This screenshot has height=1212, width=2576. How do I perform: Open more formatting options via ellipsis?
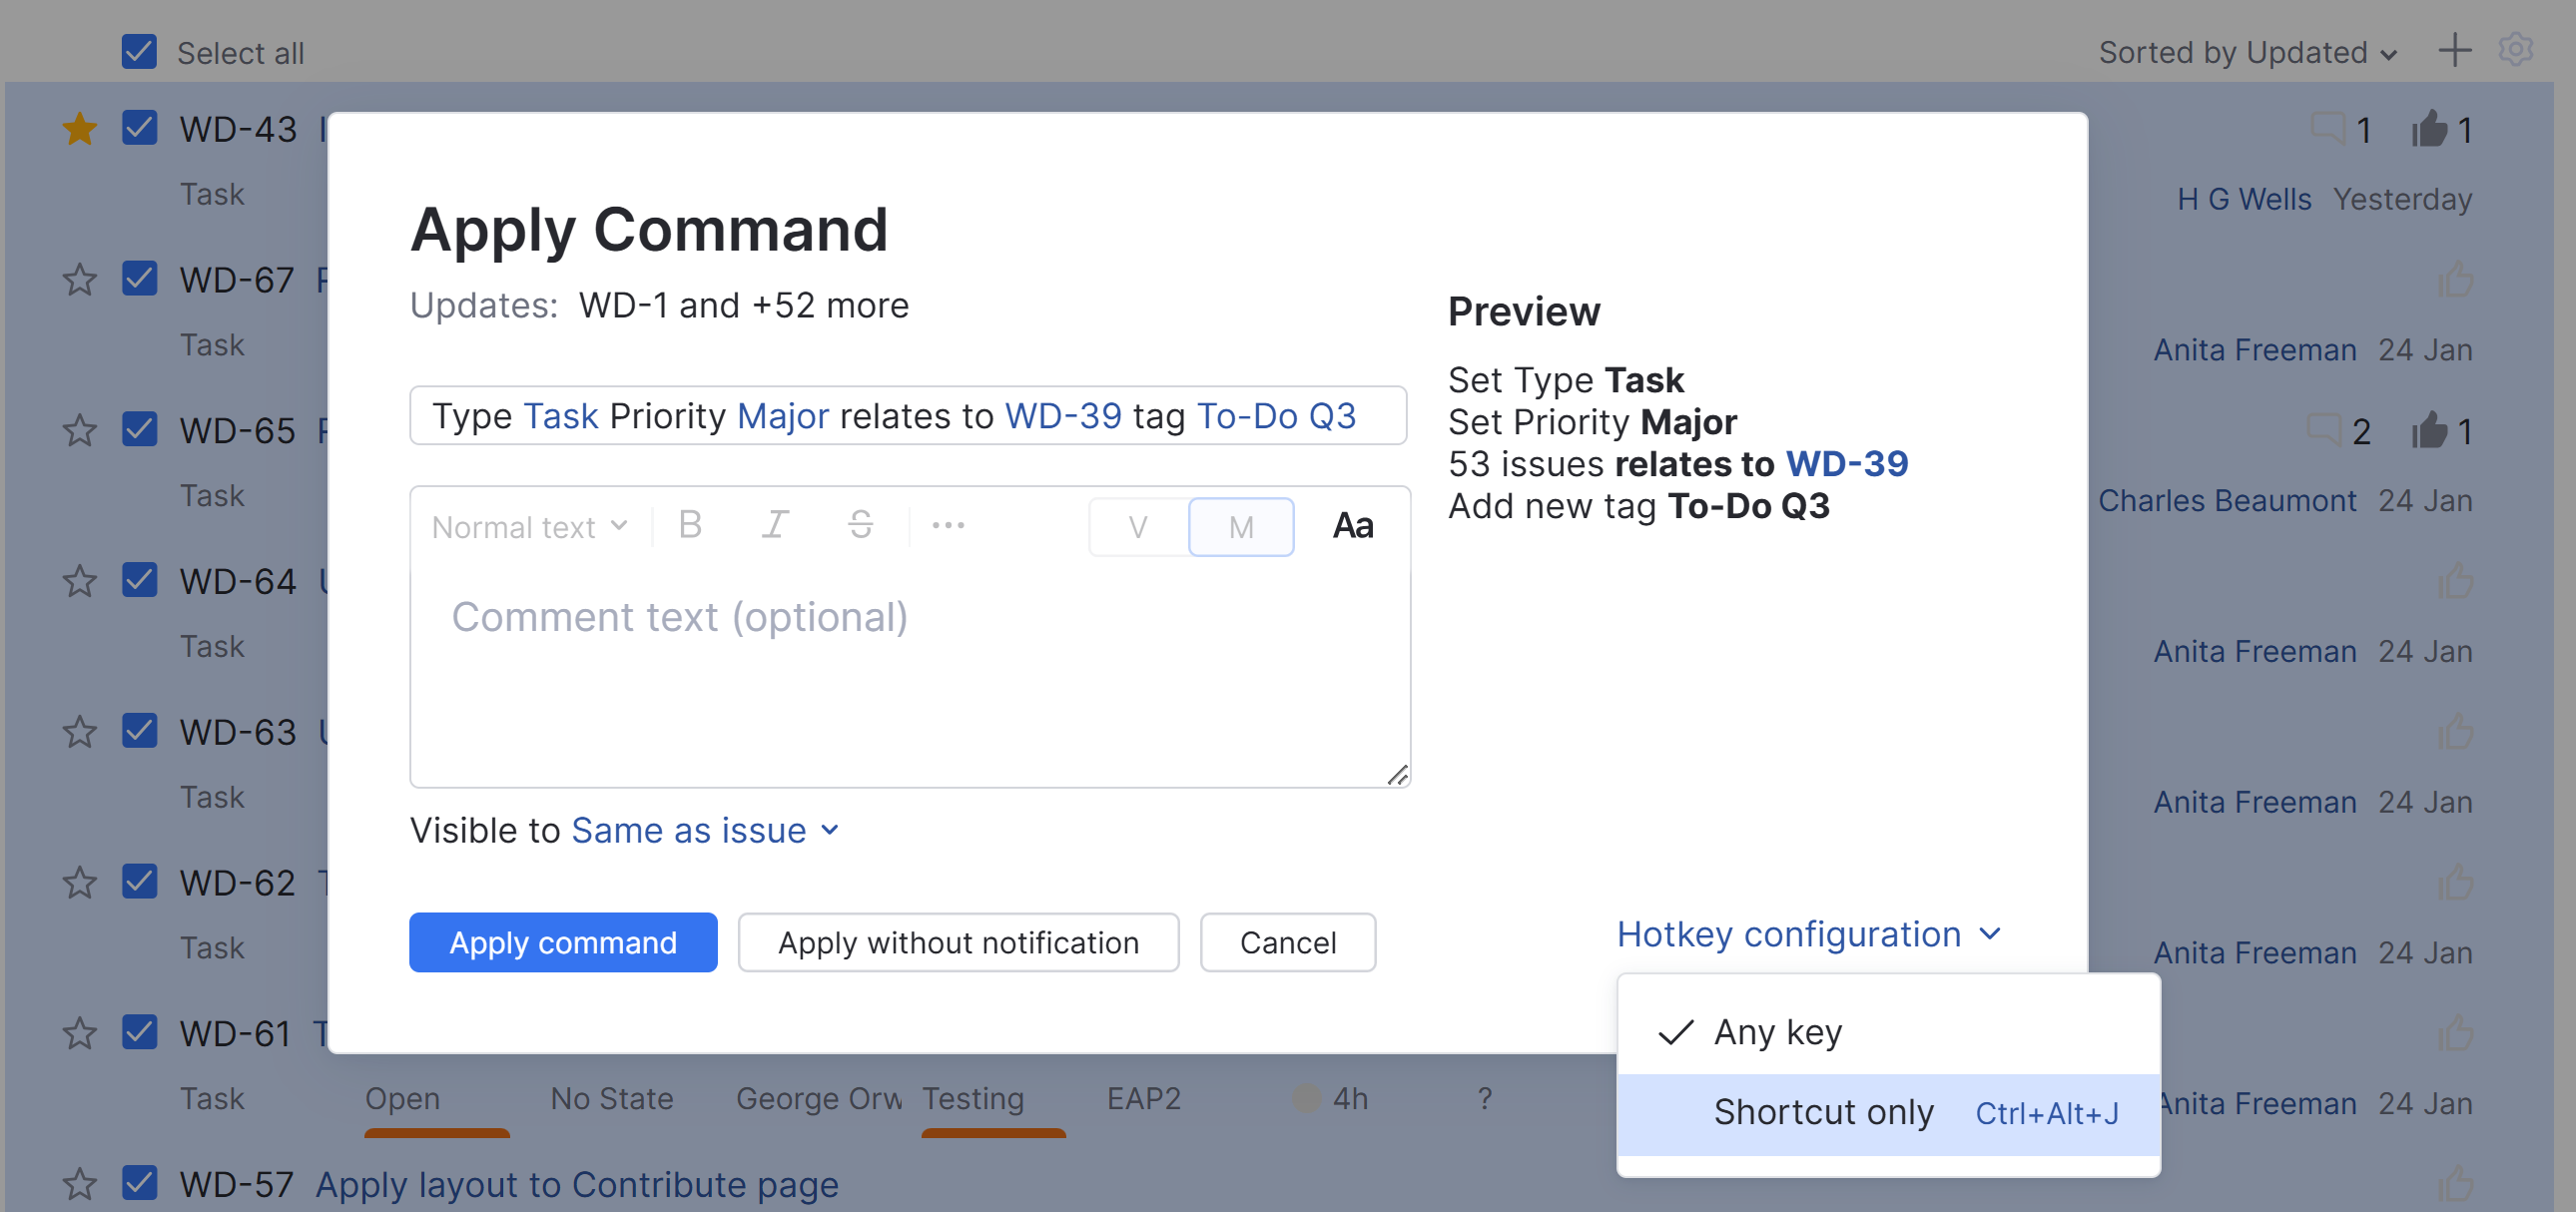click(x=947, y=525)
